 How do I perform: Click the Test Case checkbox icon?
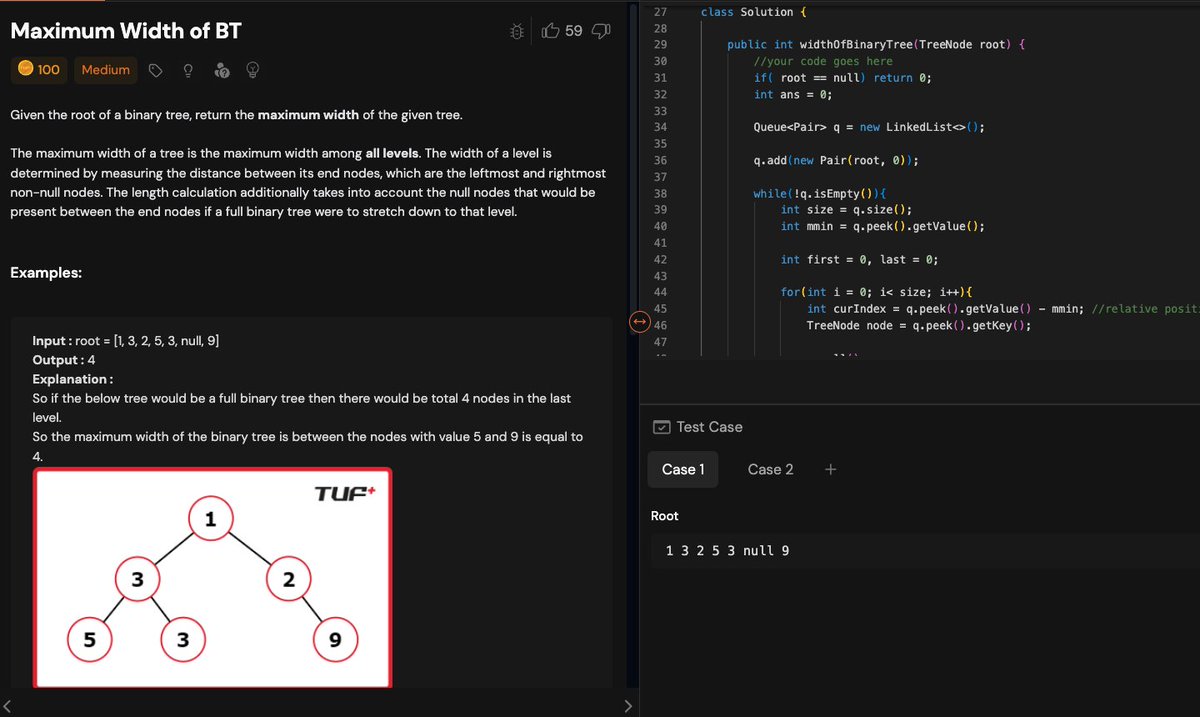[661, 427]
